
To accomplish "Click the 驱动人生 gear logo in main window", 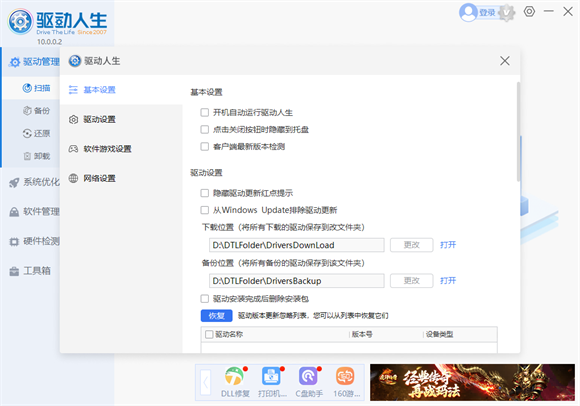I will click(x=20, y=21).
